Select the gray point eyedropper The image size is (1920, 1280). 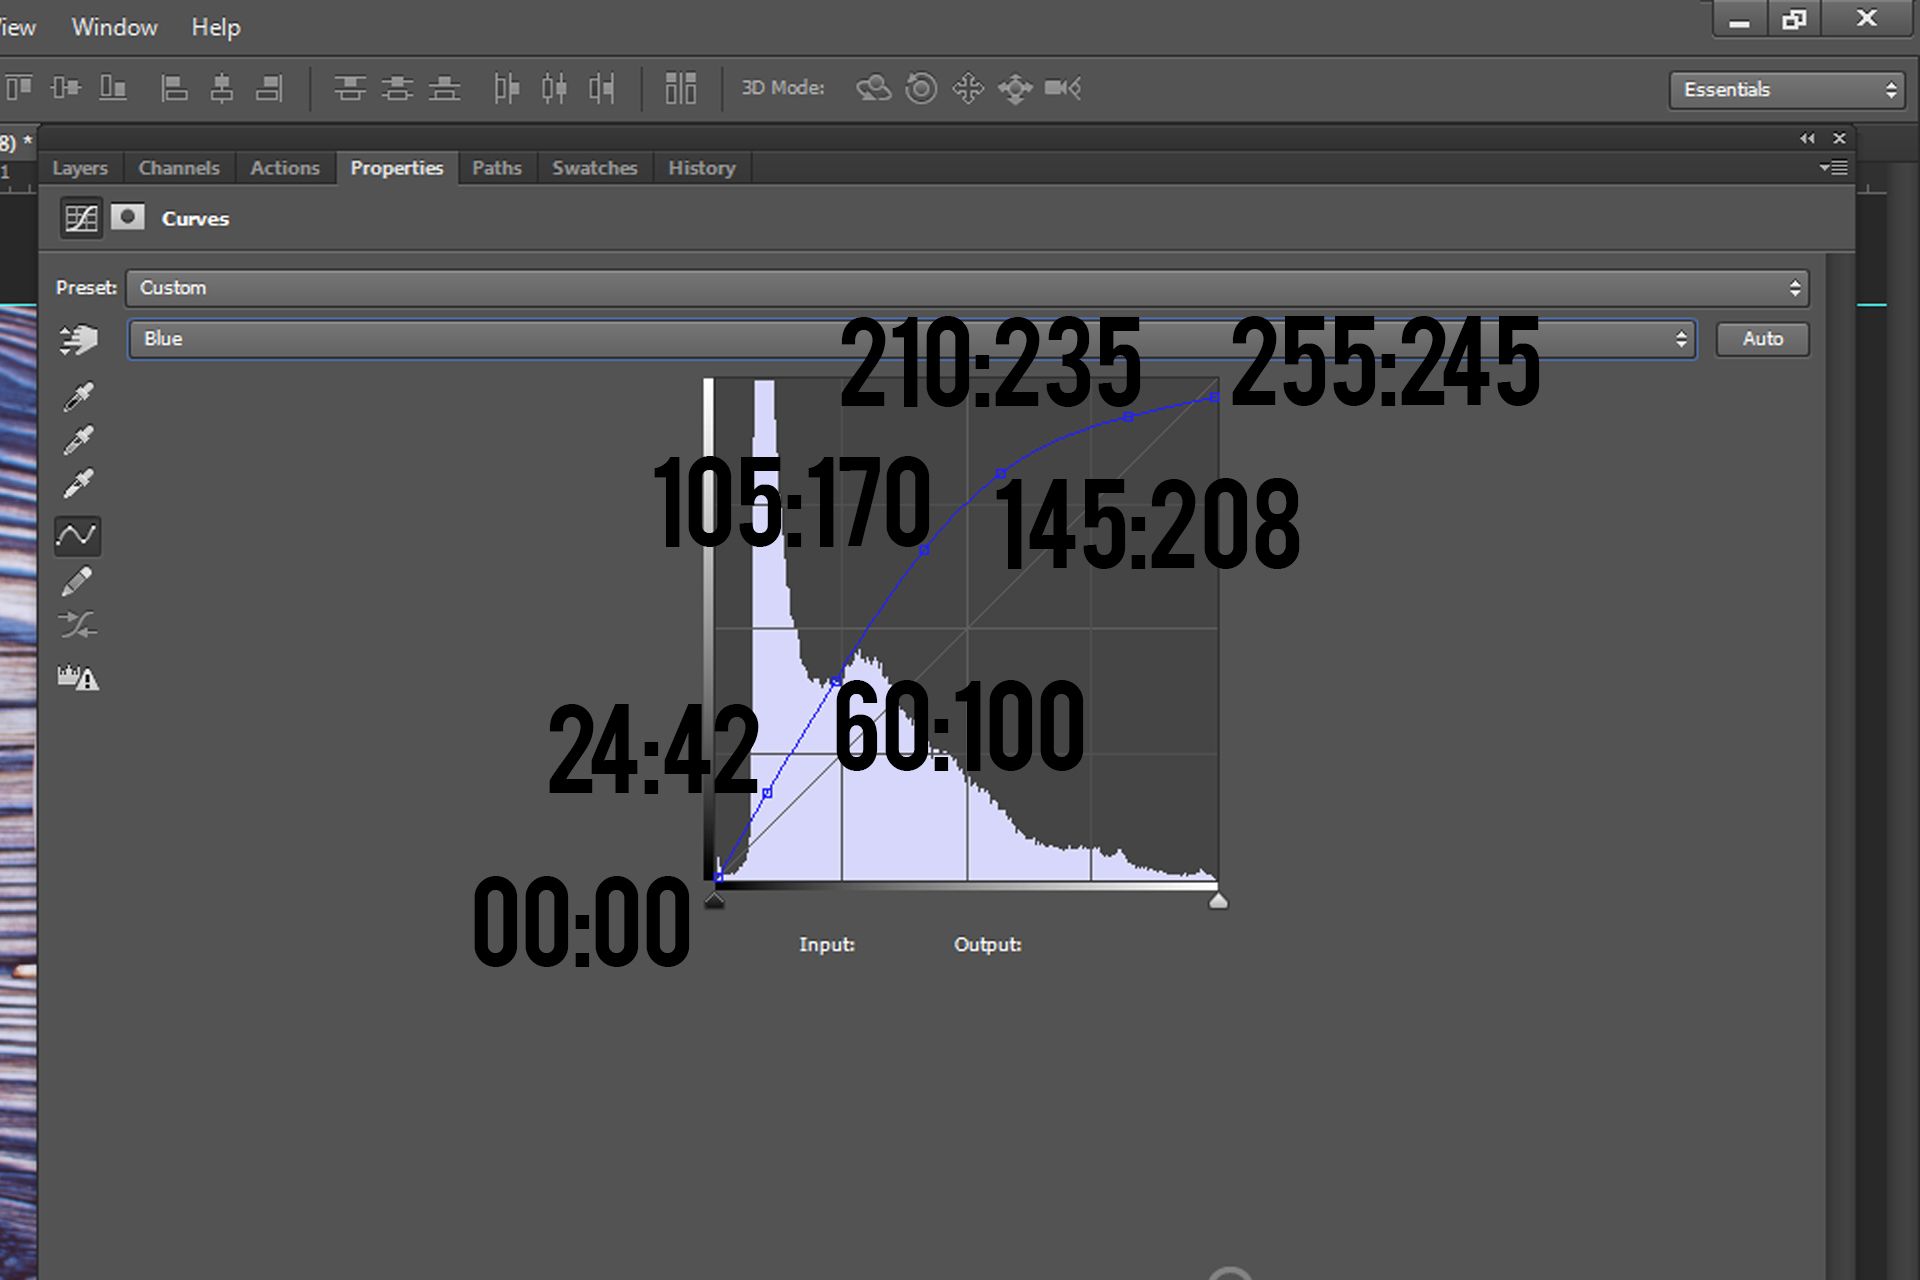coord(78,440)
